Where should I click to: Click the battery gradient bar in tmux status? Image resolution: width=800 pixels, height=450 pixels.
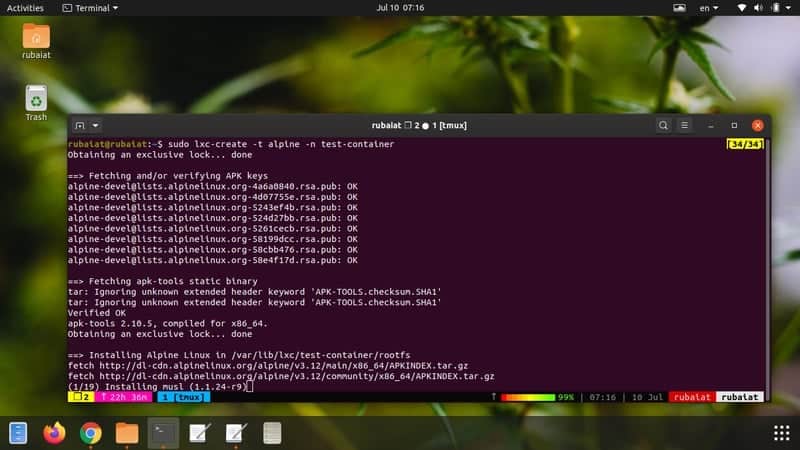(x=528, y=397)
